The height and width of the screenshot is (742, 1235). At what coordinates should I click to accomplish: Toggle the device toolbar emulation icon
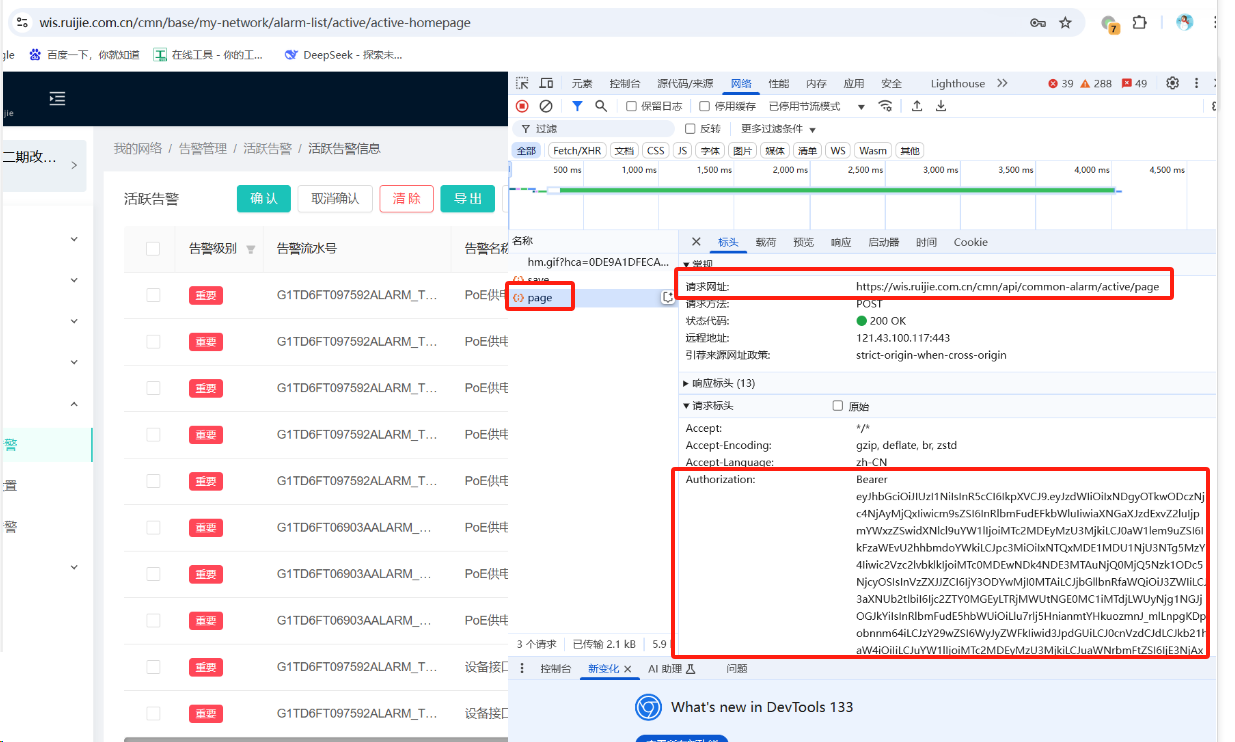(546, 83)
